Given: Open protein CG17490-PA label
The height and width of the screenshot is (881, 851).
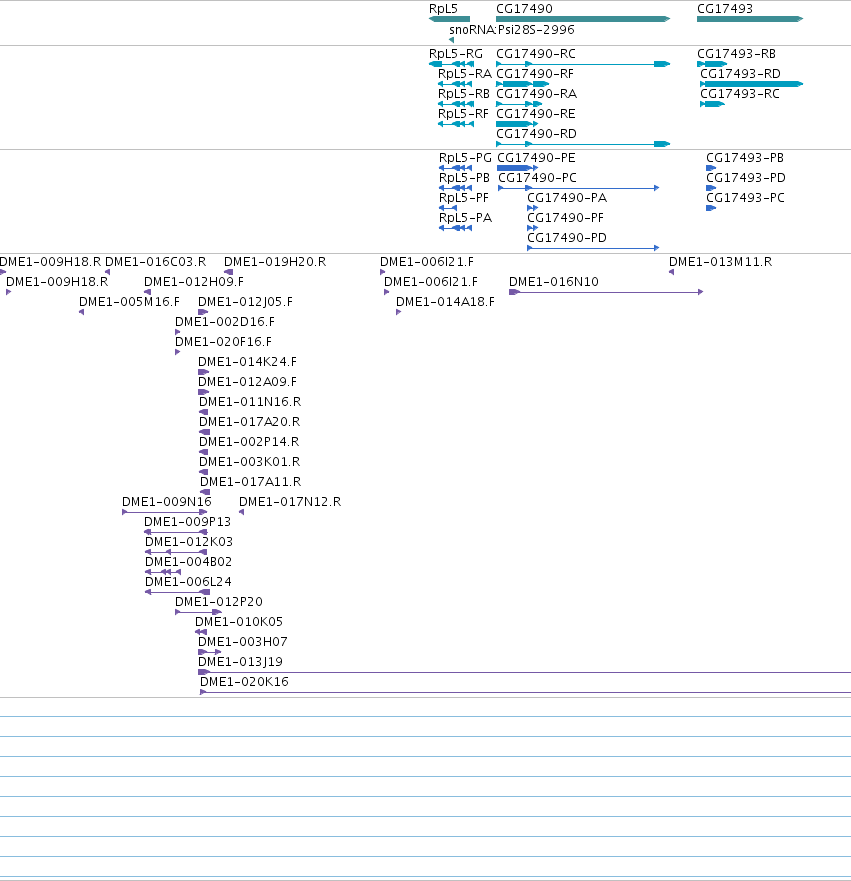Looking at the screenshot, I should click(567, 198).
